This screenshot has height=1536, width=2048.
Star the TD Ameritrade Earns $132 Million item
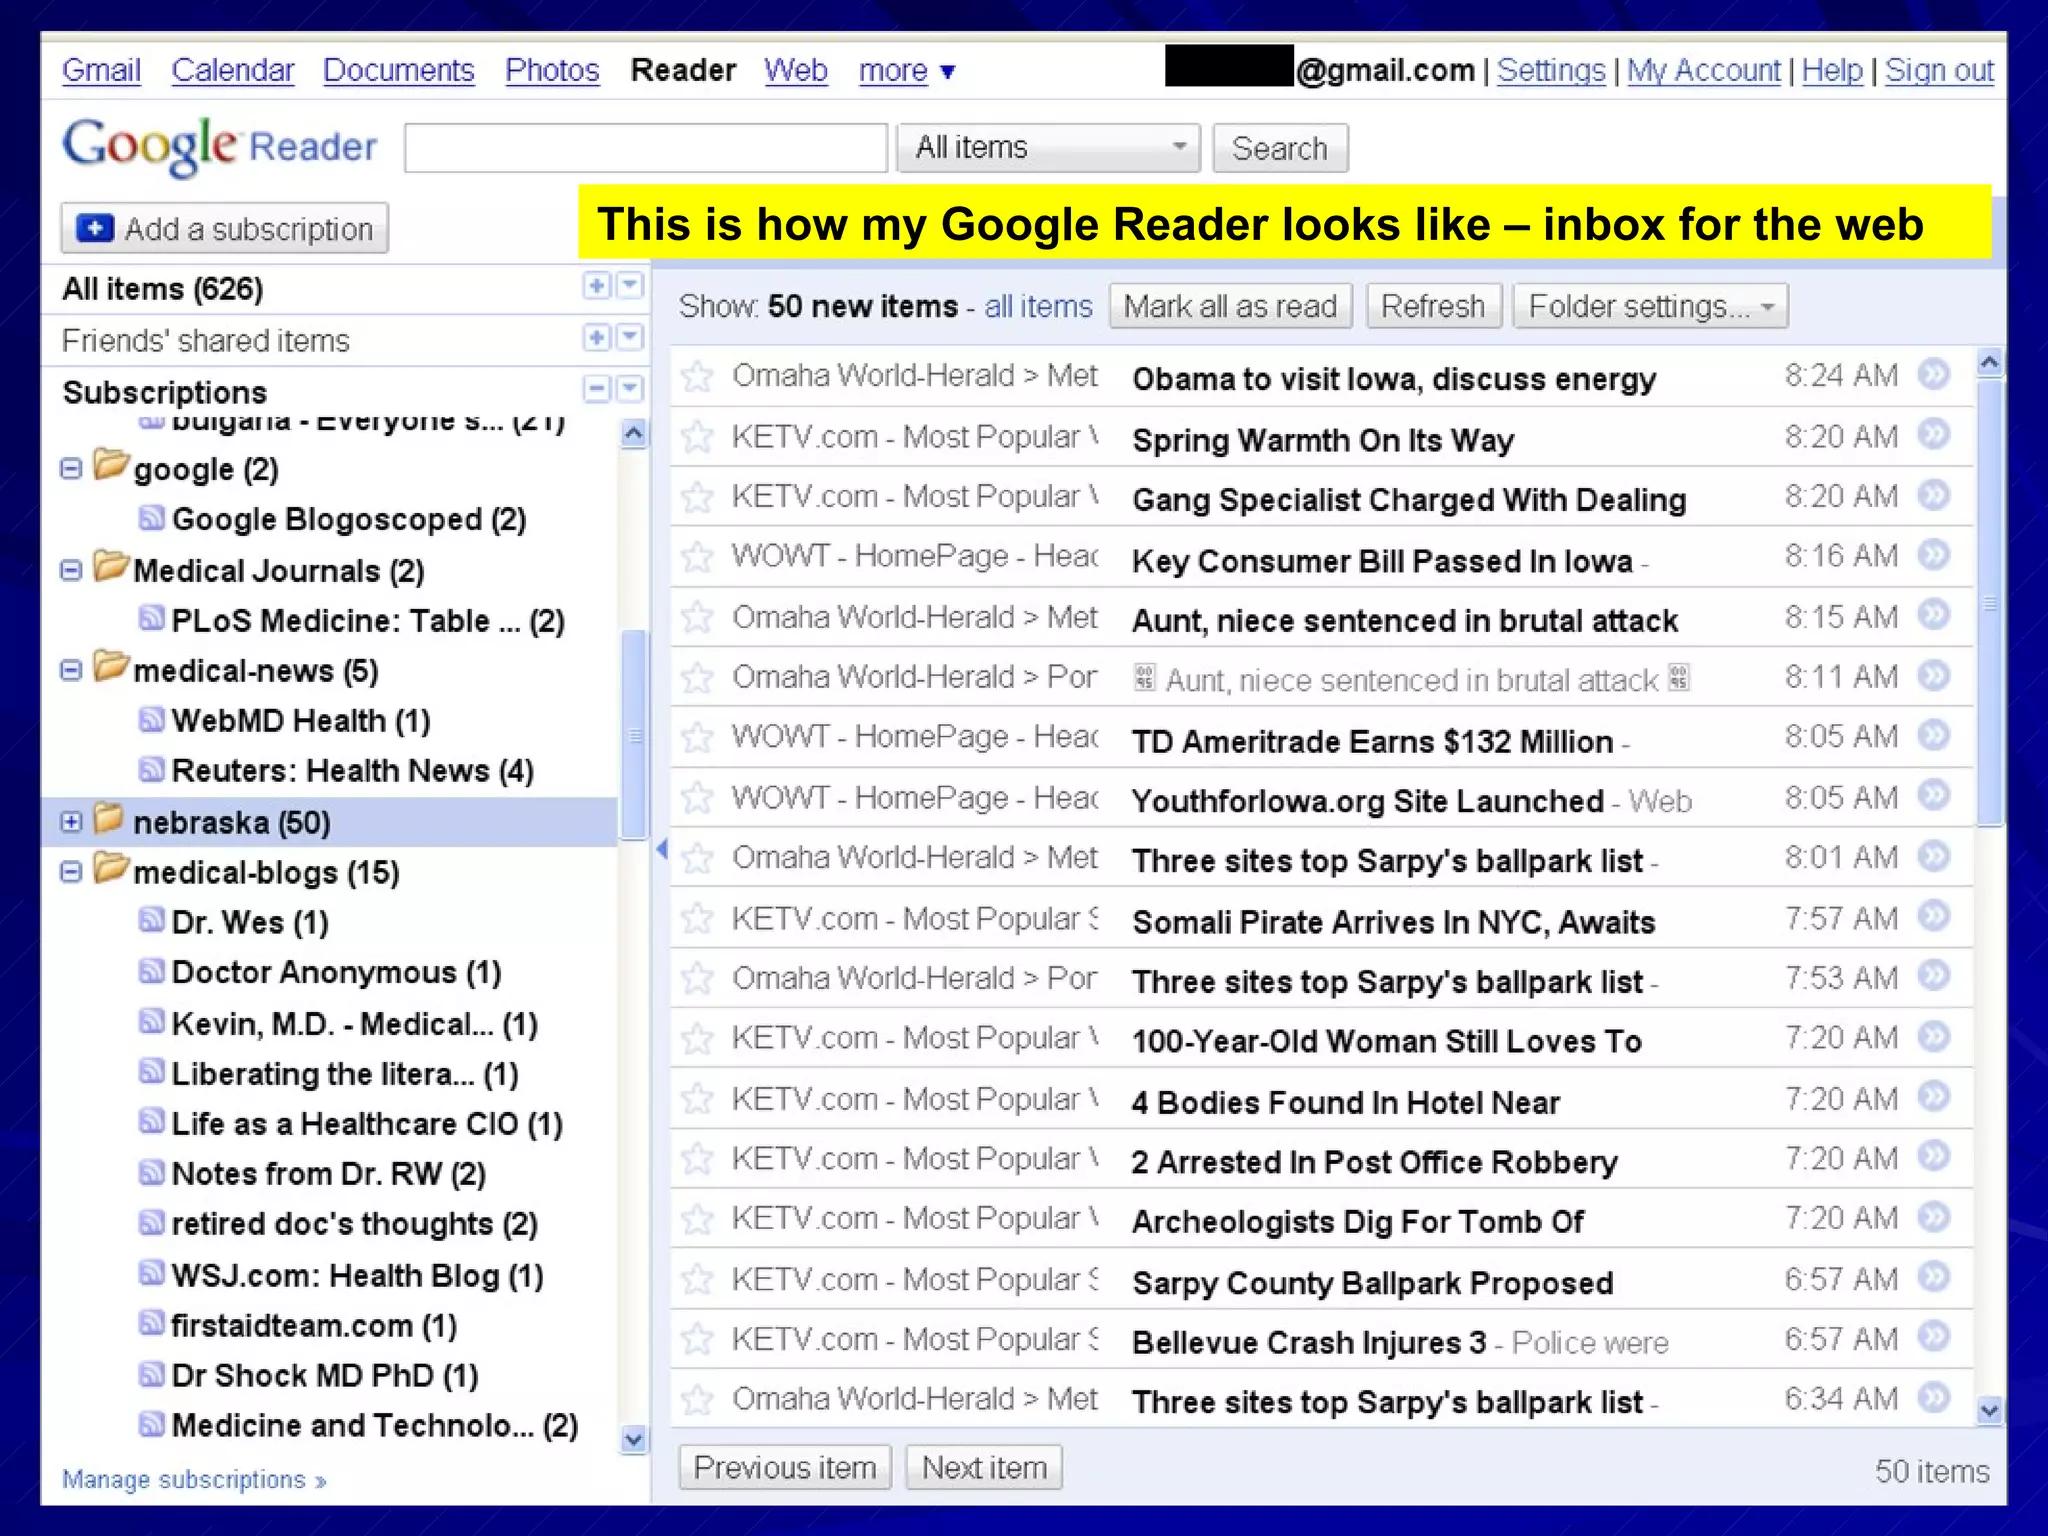697,738
